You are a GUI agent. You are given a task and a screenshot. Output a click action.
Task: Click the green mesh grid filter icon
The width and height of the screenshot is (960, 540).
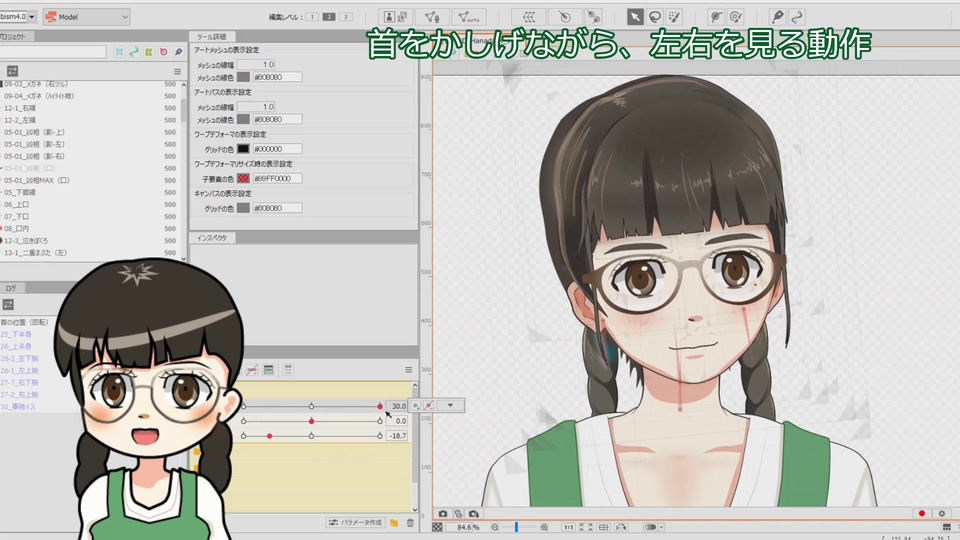(149, 52)
